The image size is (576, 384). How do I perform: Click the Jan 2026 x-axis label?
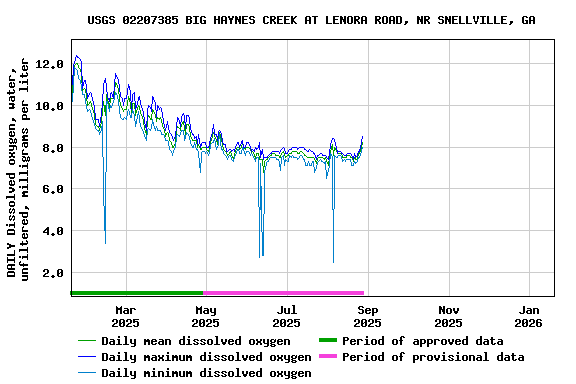[529, 316]
